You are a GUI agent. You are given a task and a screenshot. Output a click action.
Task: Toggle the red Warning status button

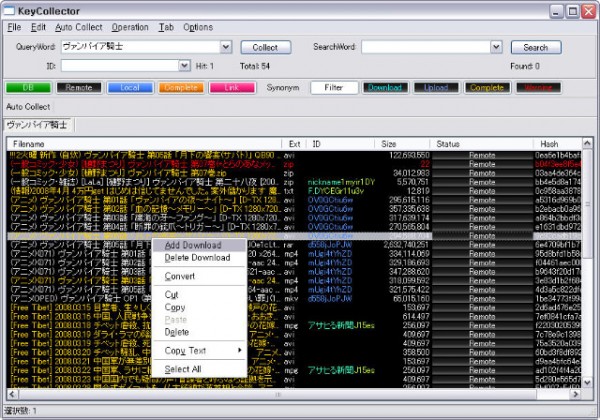coord(538,88)
